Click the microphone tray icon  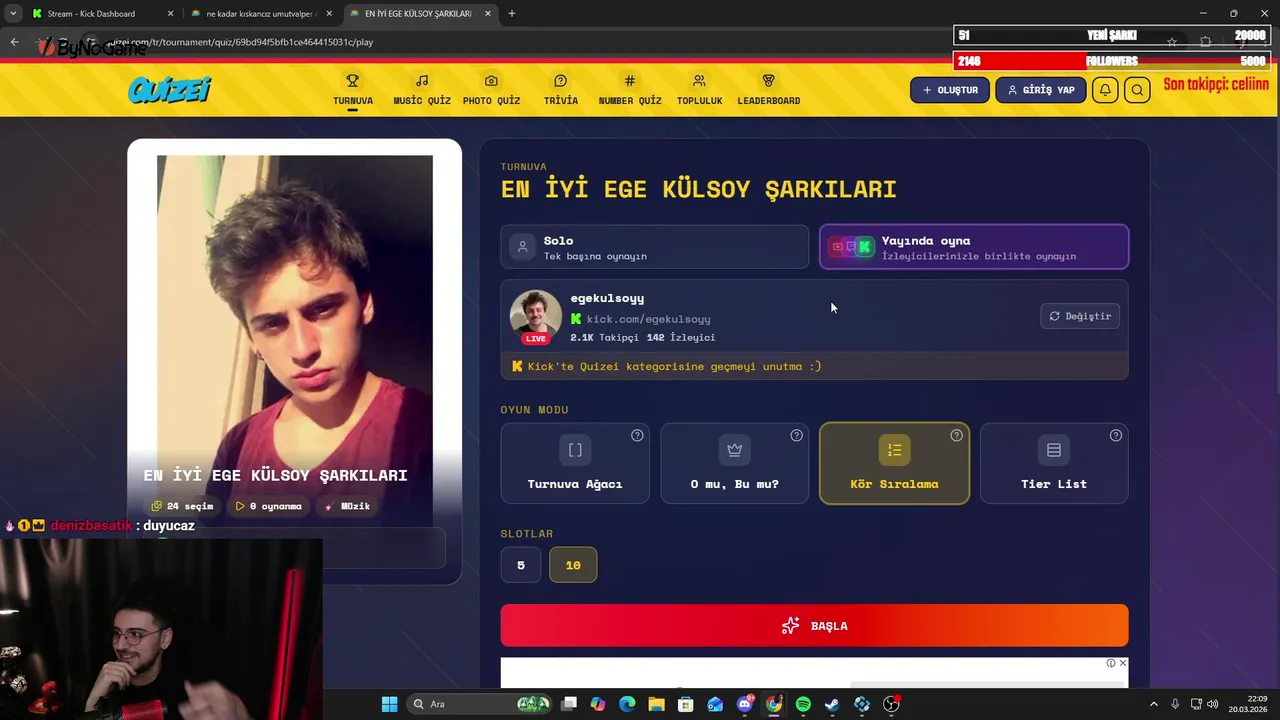1175,704
